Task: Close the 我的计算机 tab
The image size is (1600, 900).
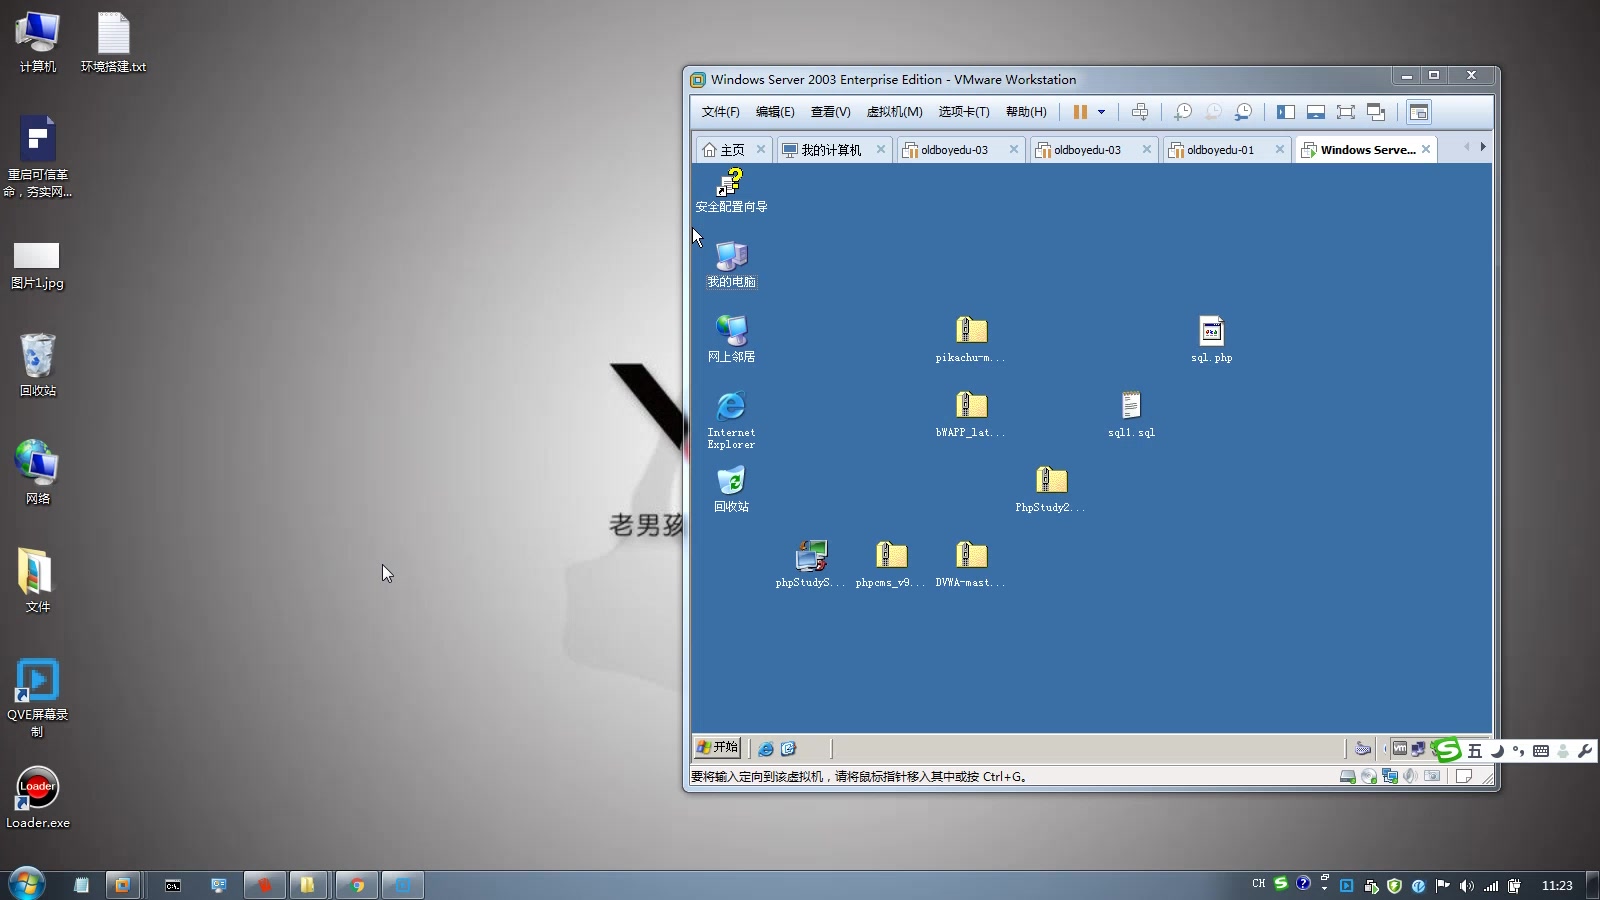Action: click(880, 149)
